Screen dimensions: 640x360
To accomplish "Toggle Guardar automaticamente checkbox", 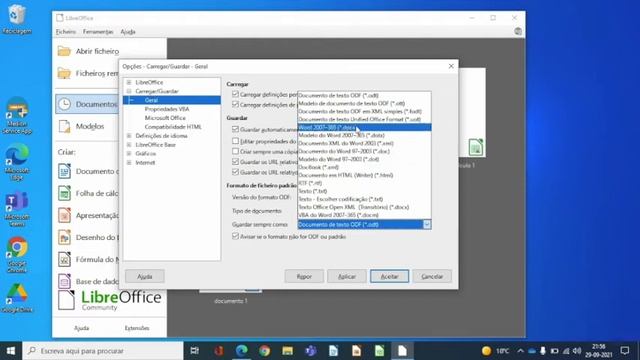I will point(235,129).
